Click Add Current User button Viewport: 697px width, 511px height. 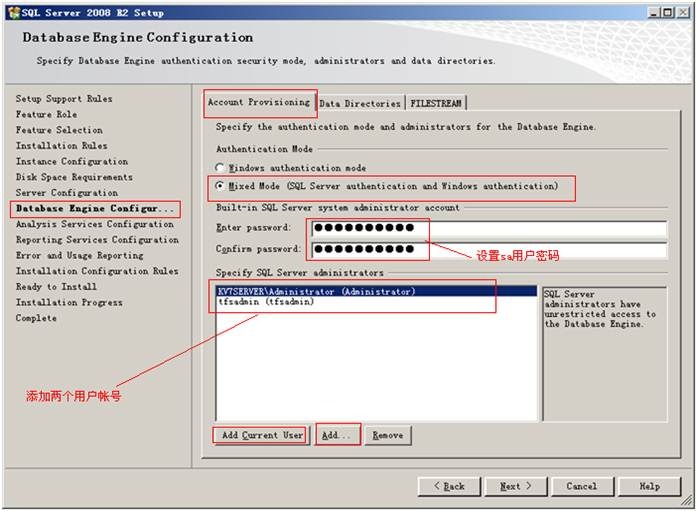[x=262, y=435]
